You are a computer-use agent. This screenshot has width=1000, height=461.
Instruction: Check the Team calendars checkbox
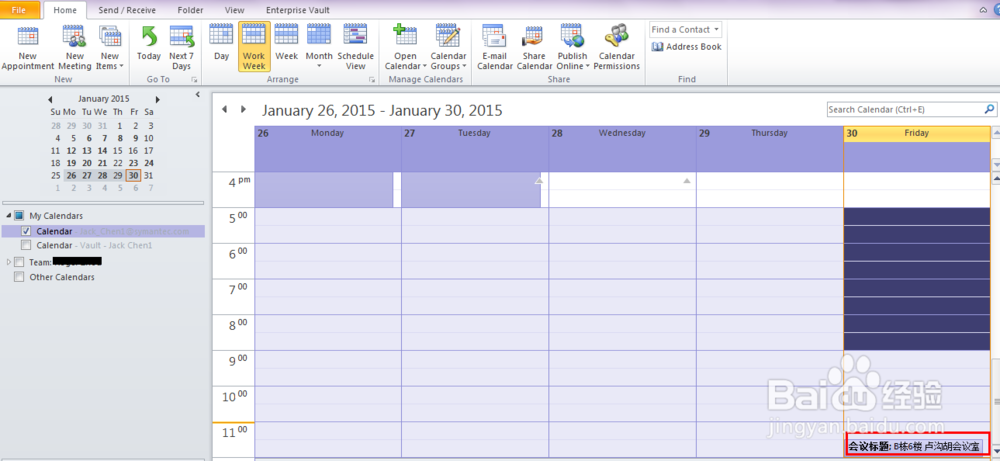pyautogui.click(x=18, y=262)
